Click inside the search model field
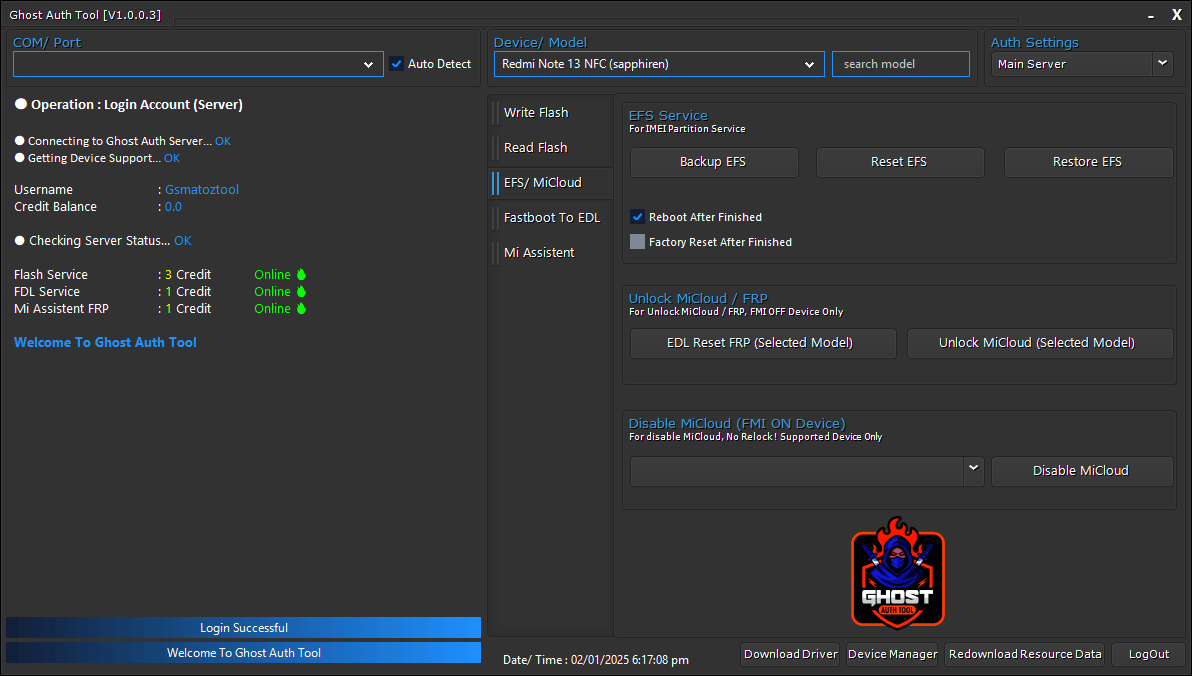 [x=900, y=63]
